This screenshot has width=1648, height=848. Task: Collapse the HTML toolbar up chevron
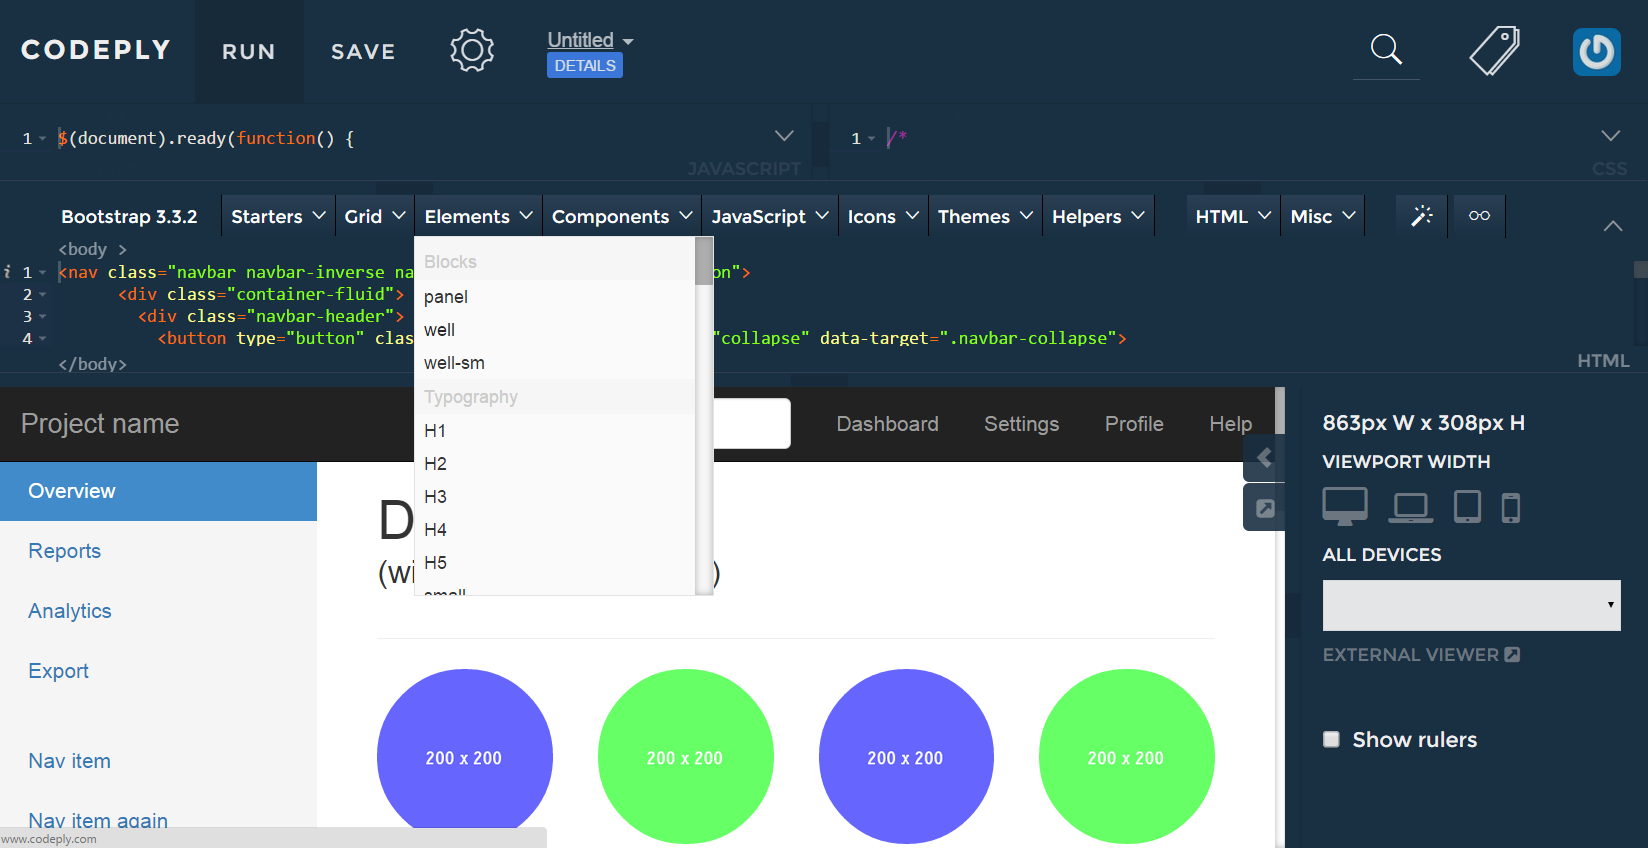[1613, 226]
